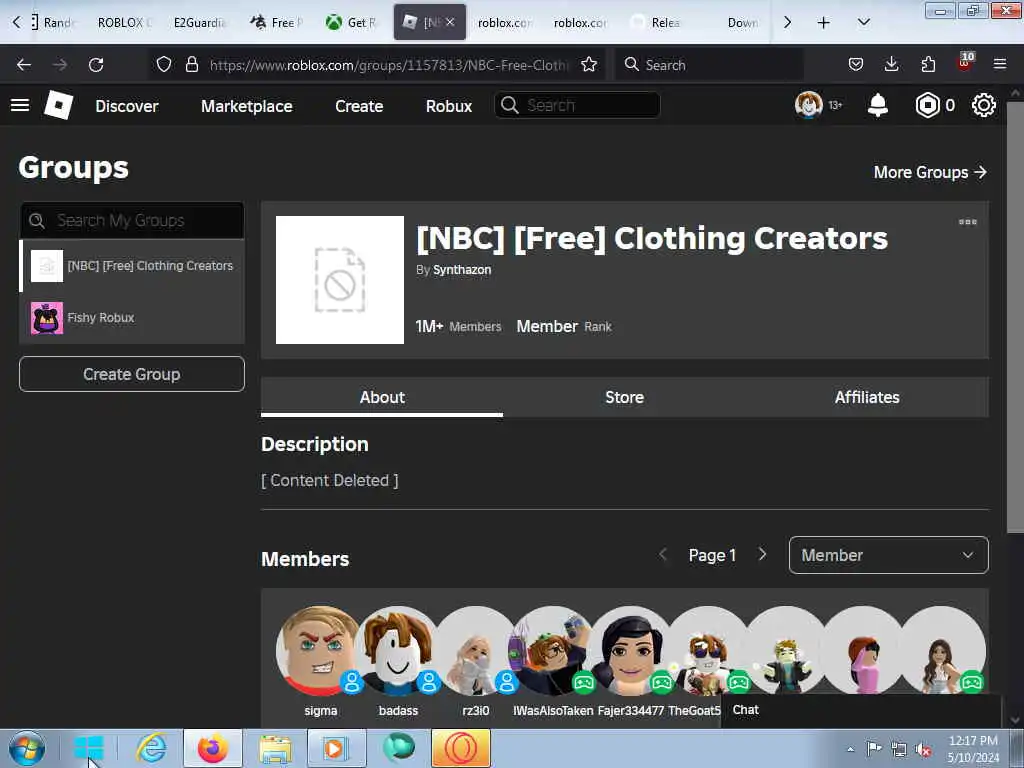1024x768 pixels.
Task: Save to Pocket icon in toolbar
Action: coord(856,64)
